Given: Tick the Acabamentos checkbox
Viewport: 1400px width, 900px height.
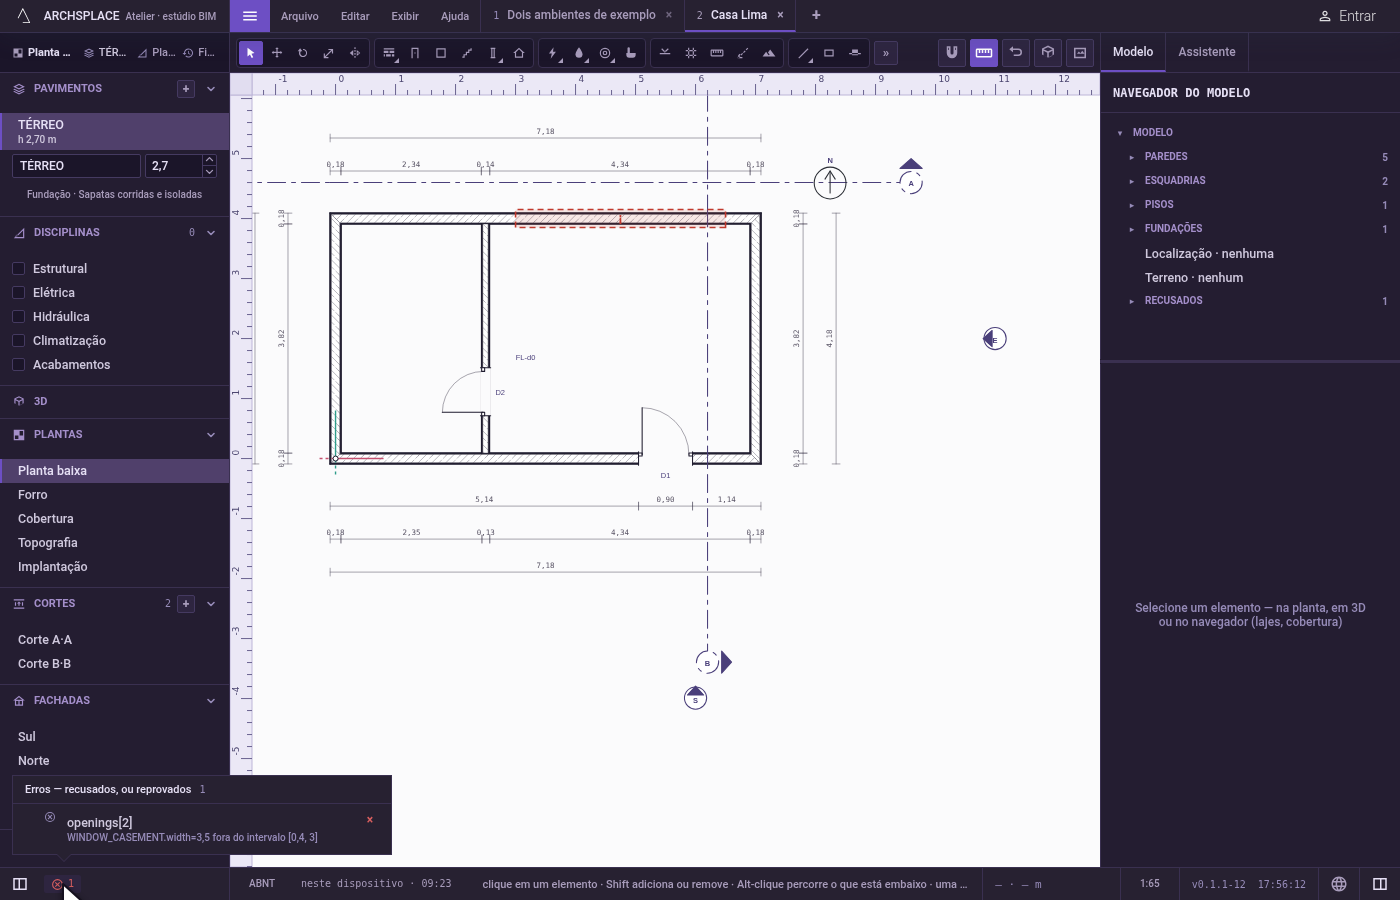Looking at the screenshot, I should (x=18, y=365).
